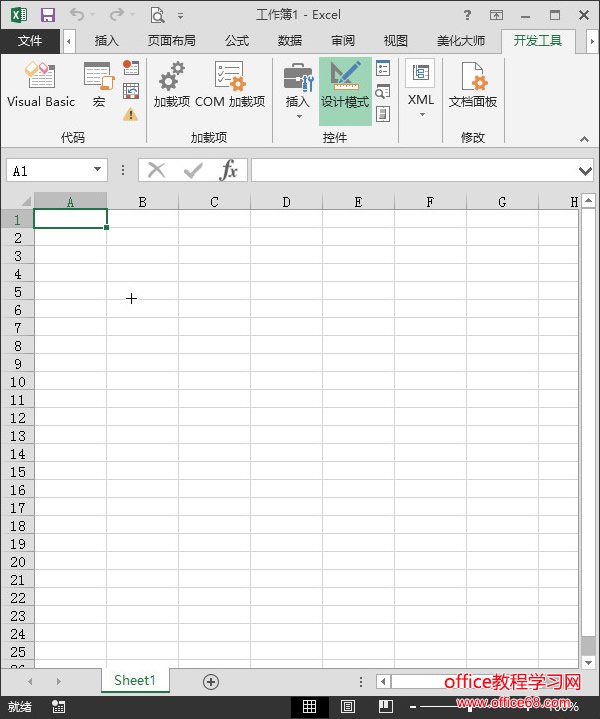
Task: Click the macro security warning icon
Action: [x=131, y=114]
